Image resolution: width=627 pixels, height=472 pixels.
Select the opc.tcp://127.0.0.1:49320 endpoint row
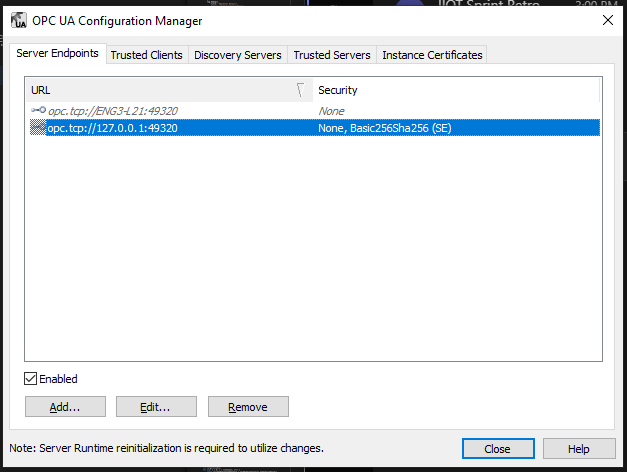315,128
